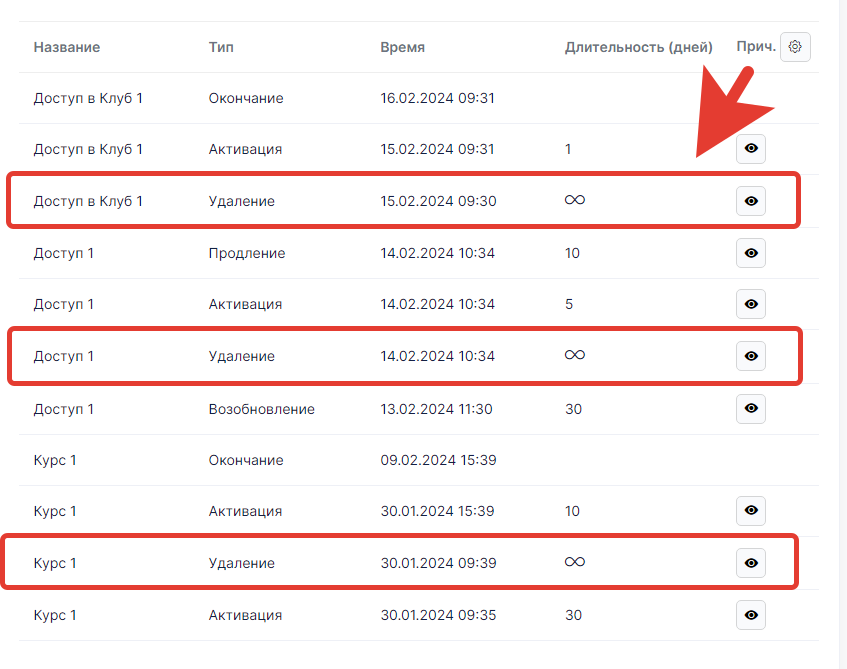Viewport: 847px width, 669px height.
Task: Click eye icon in Курс 1 Удаление row
Action: (x=751, y=563)
